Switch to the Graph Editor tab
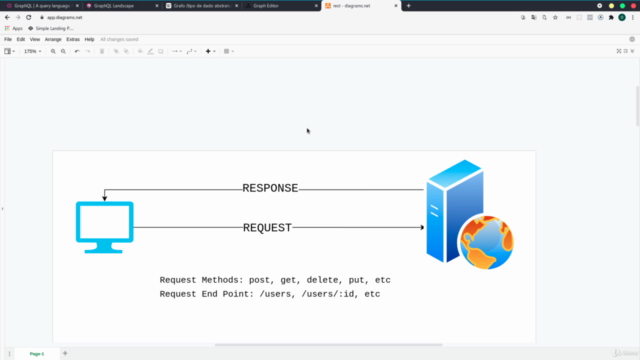The width and height of the screenshot is (640, 360). coord(281,6)
